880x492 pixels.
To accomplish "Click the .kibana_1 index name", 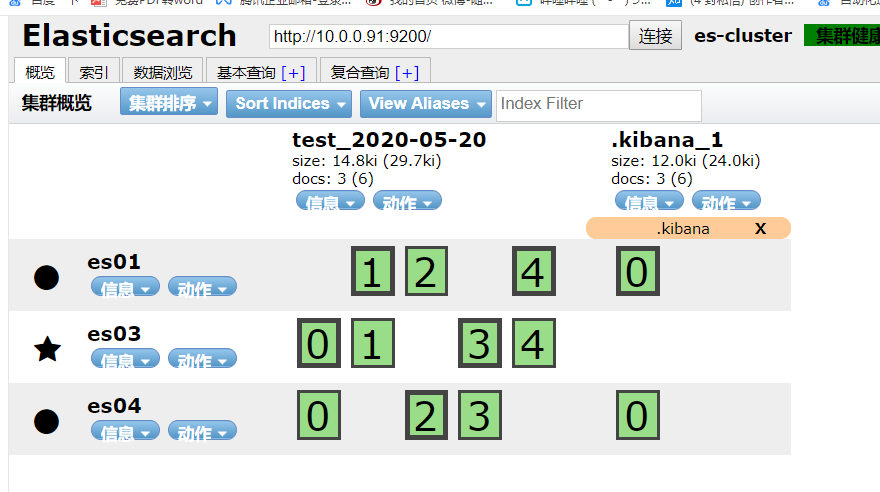I will 667,140.
